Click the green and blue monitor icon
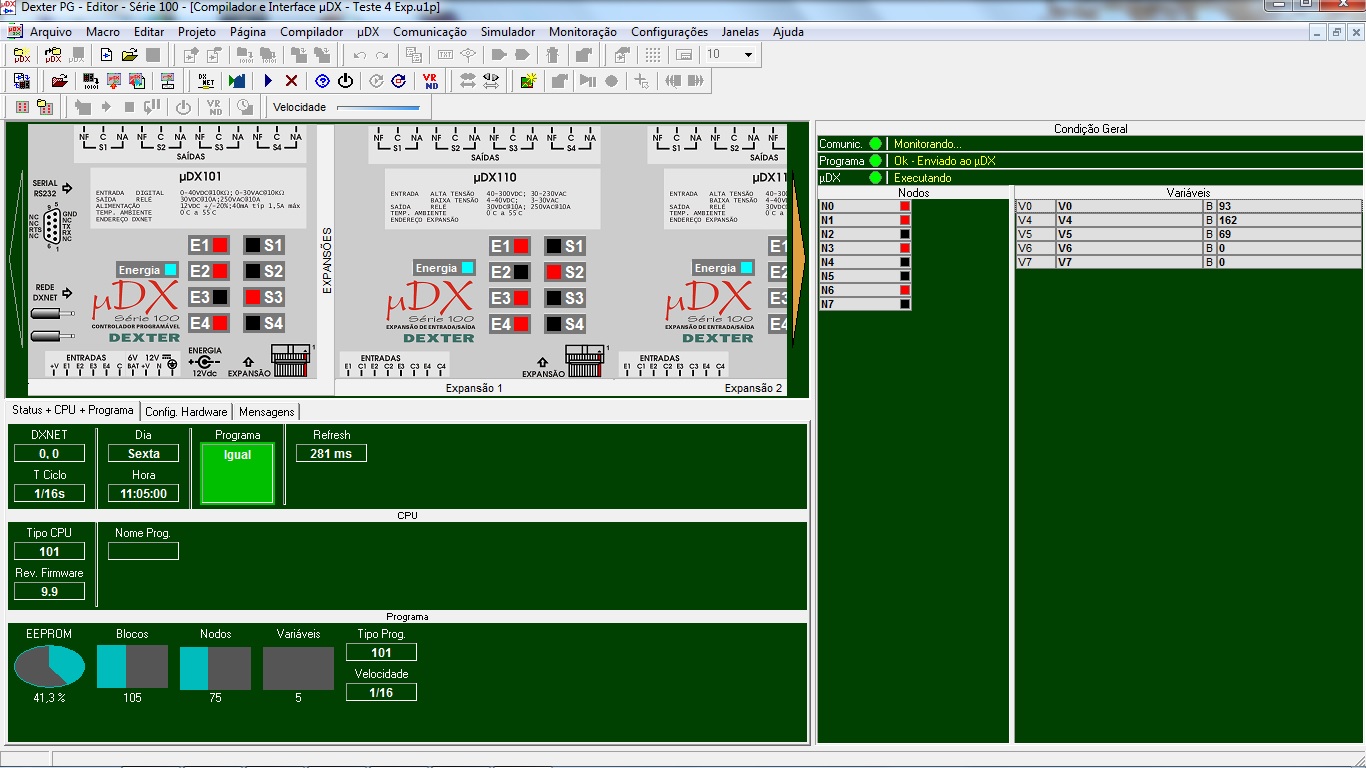1366x768 pixels. pos(237,81)
